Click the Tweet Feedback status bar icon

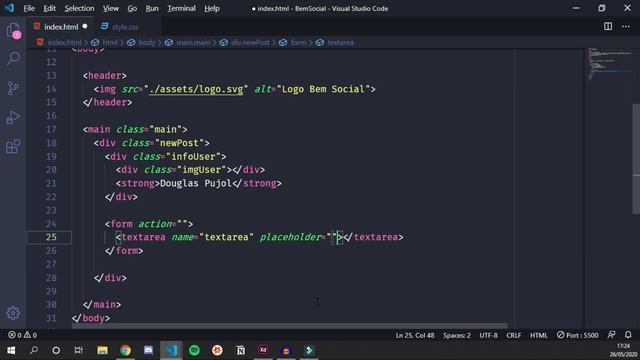point(611,335)
